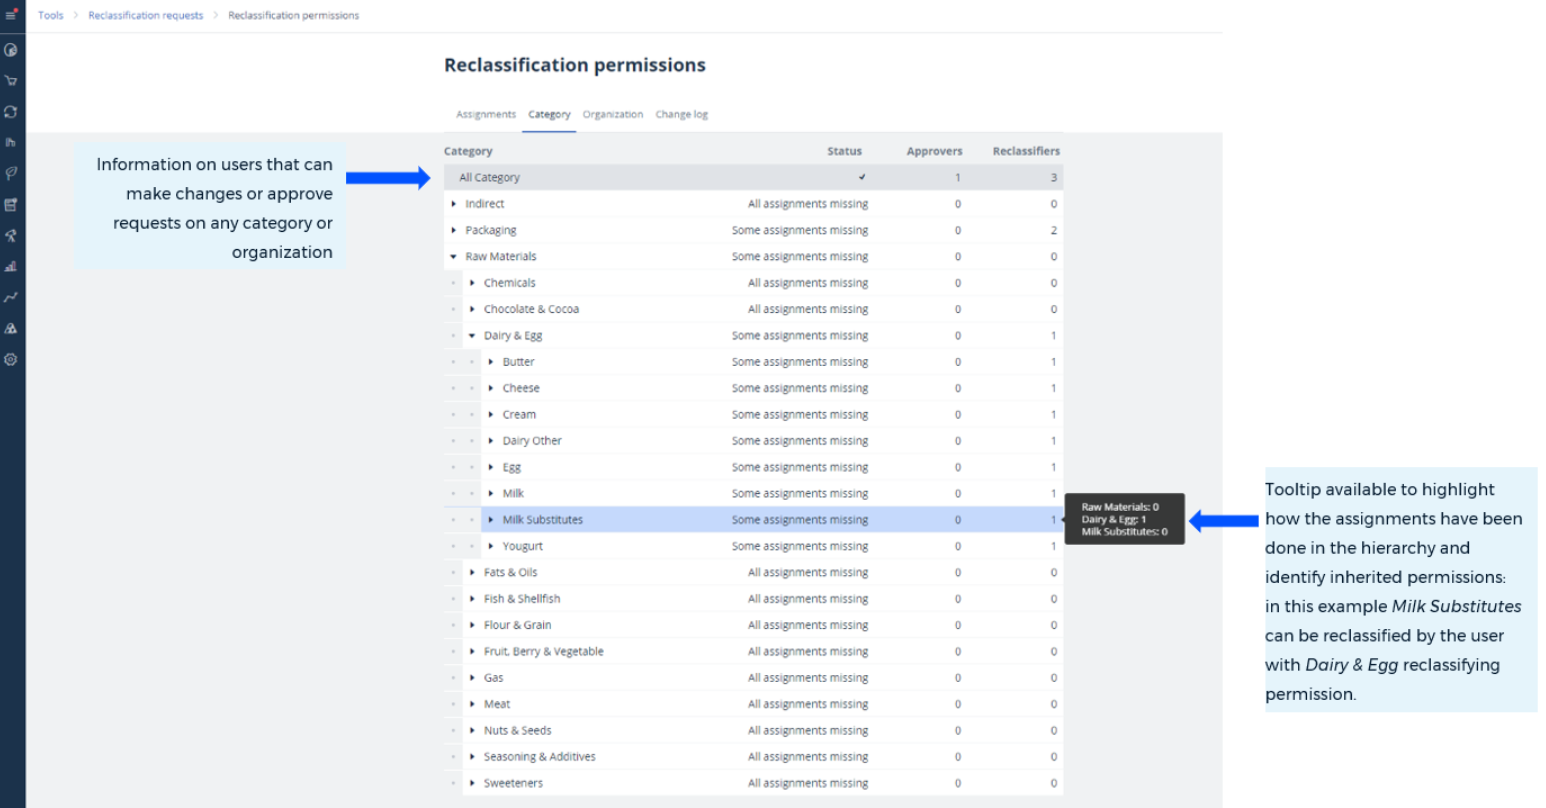
Task: Click the circular refresh arrows sidebar icon
Action: coord(11,112)
